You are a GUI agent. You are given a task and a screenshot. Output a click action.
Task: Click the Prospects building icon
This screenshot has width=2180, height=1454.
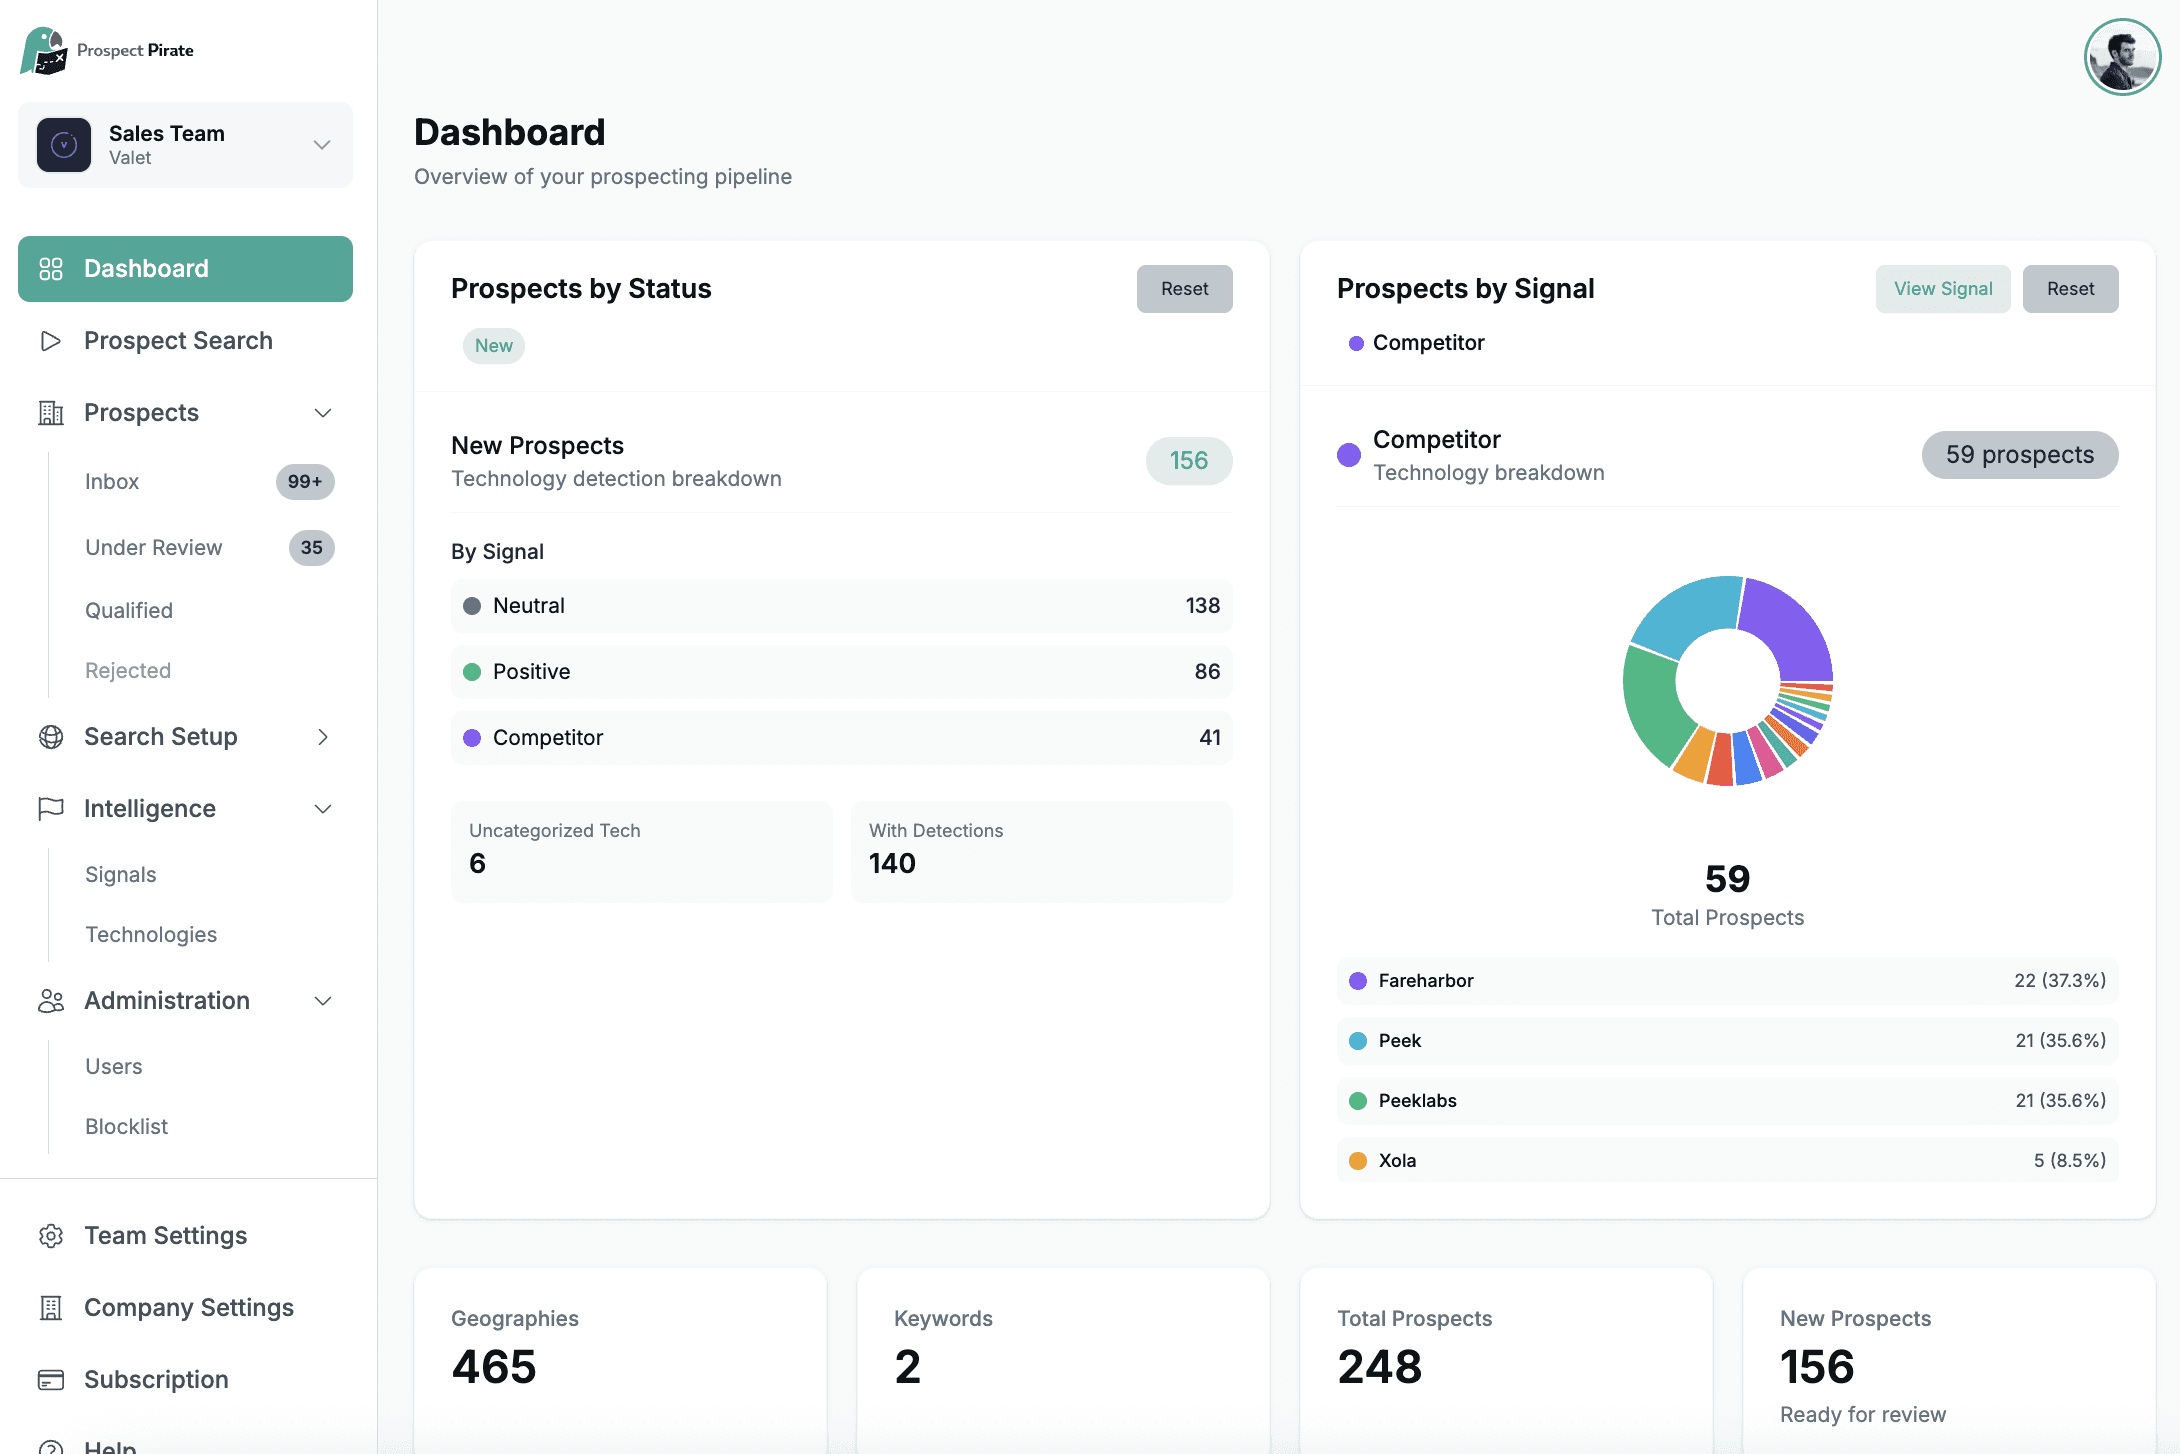pyautogui.click(x=51, y=412)
